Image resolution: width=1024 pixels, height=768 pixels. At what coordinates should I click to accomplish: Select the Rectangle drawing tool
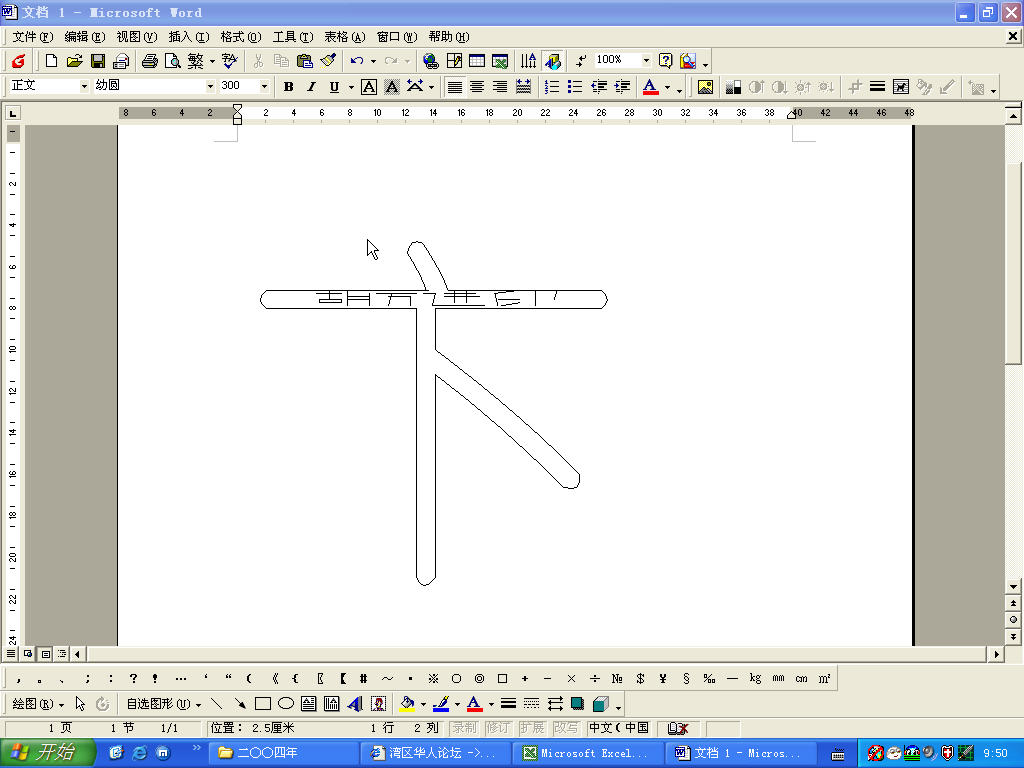click(x=263, y=704)
